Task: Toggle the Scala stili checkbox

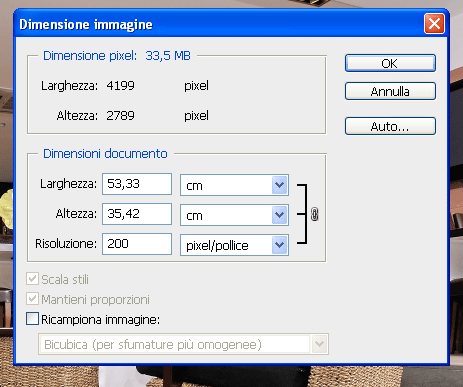Action: pos(32,279)
